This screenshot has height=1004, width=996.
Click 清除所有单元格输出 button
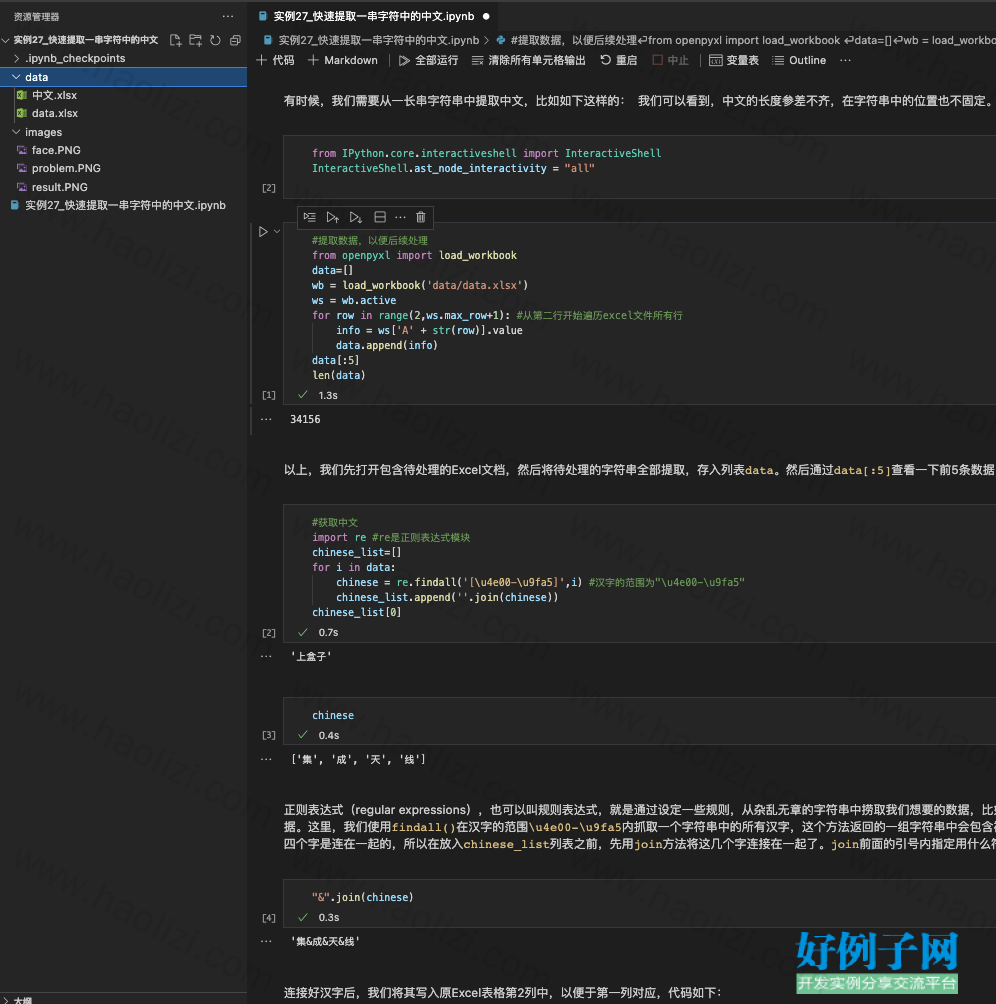click(x=529, y=60)
